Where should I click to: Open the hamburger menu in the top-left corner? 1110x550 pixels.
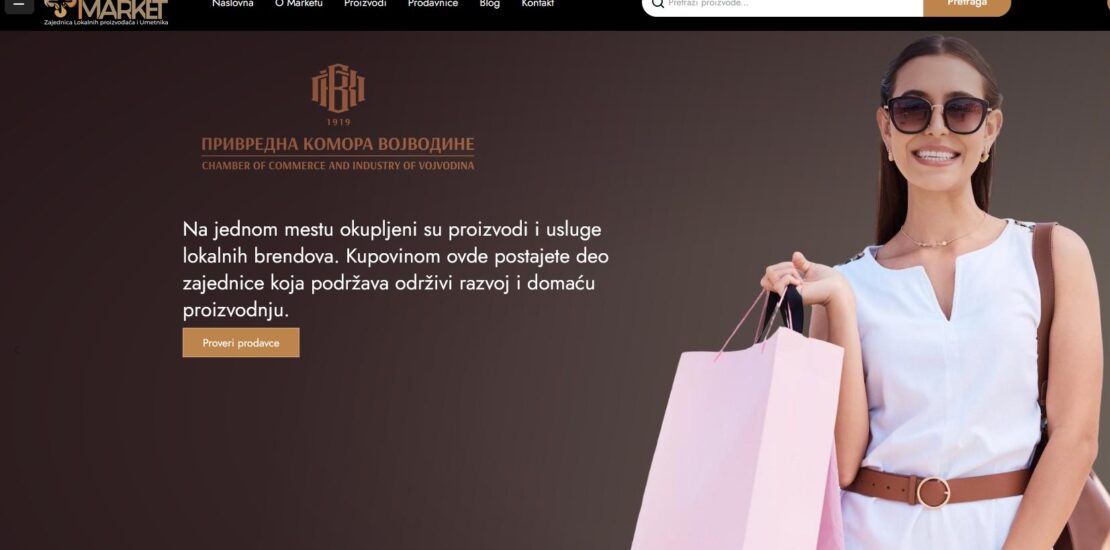19,4
